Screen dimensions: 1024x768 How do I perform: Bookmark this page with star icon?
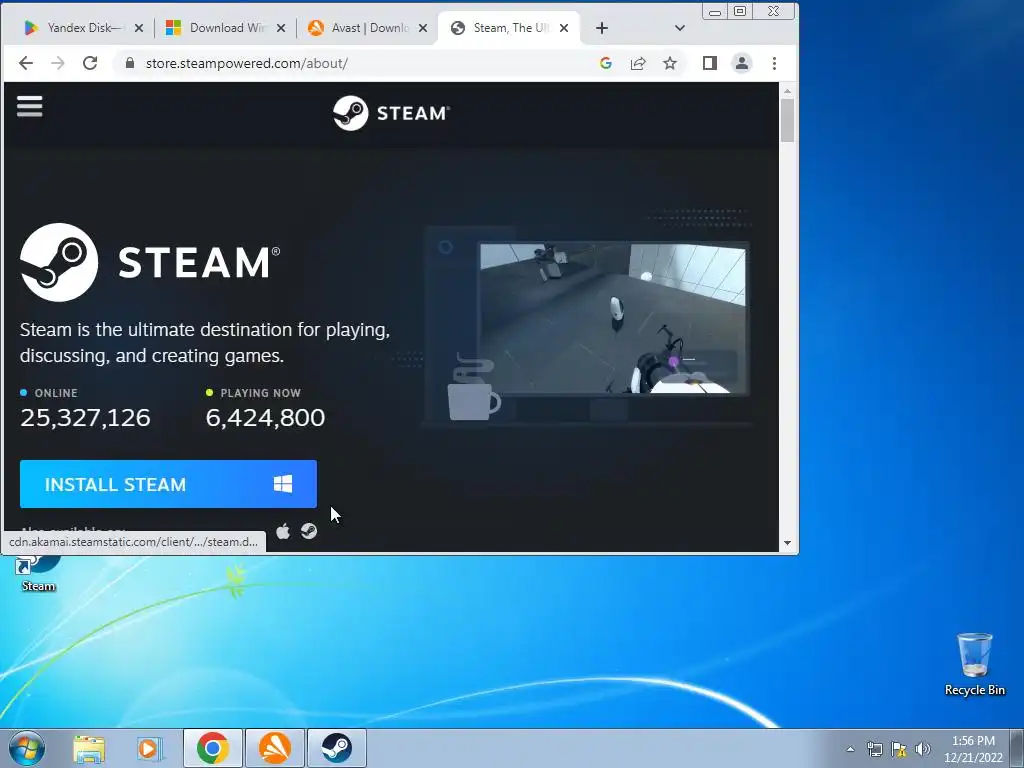click(670, 63)
